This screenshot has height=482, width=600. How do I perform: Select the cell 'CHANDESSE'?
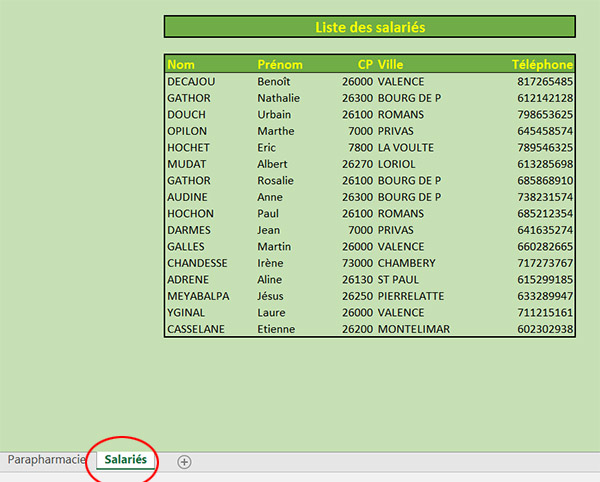coord(197,263)
